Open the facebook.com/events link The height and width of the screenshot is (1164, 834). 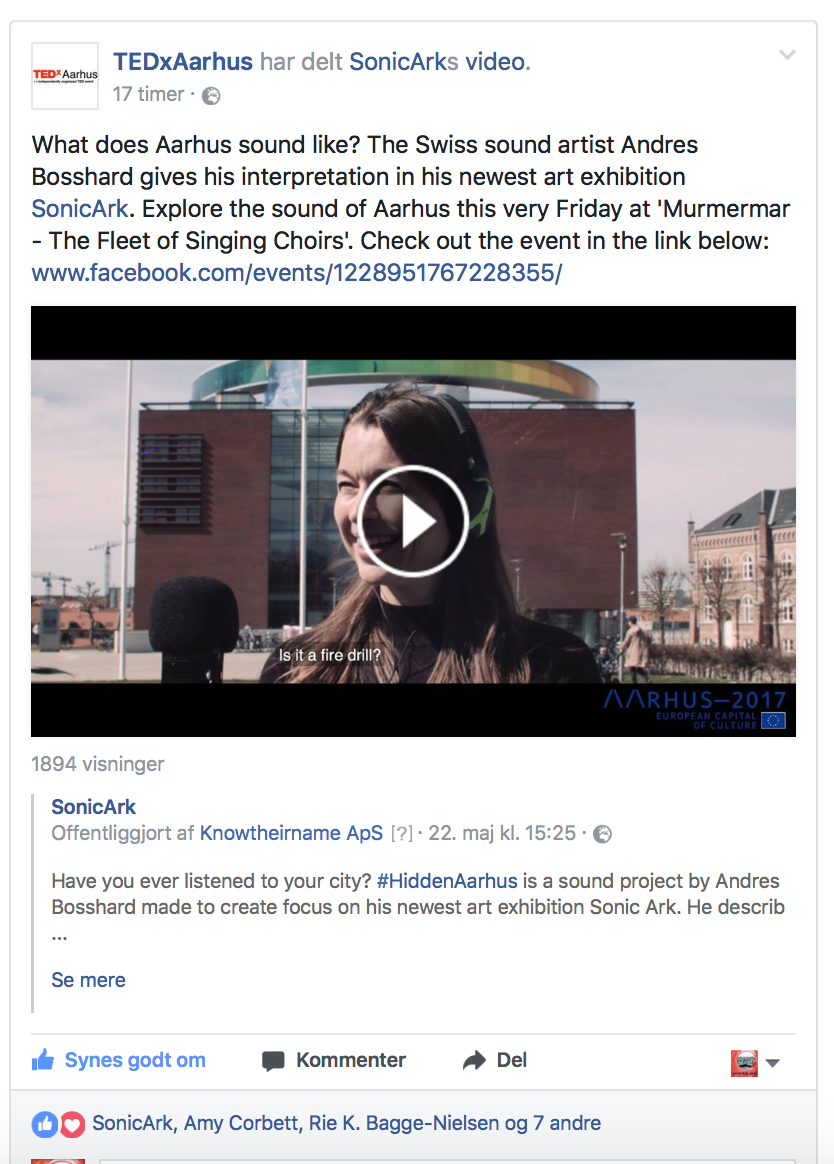(296, 272)
